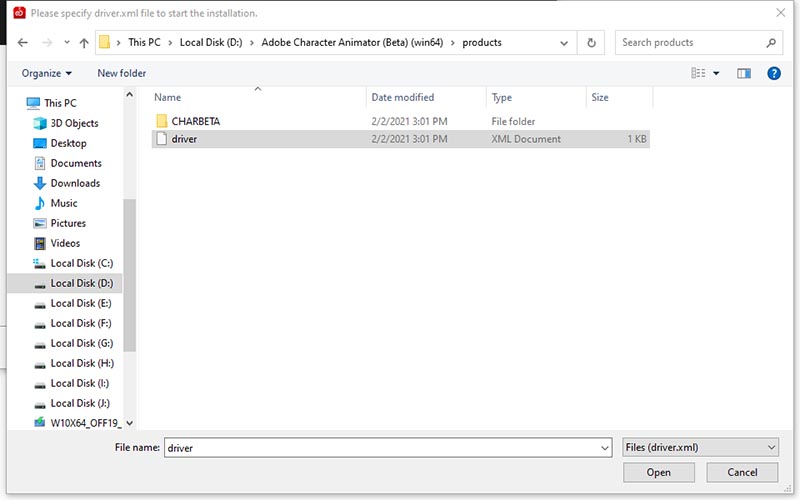
Task: Select the CHARBETA folder
Action: (195, 121)
